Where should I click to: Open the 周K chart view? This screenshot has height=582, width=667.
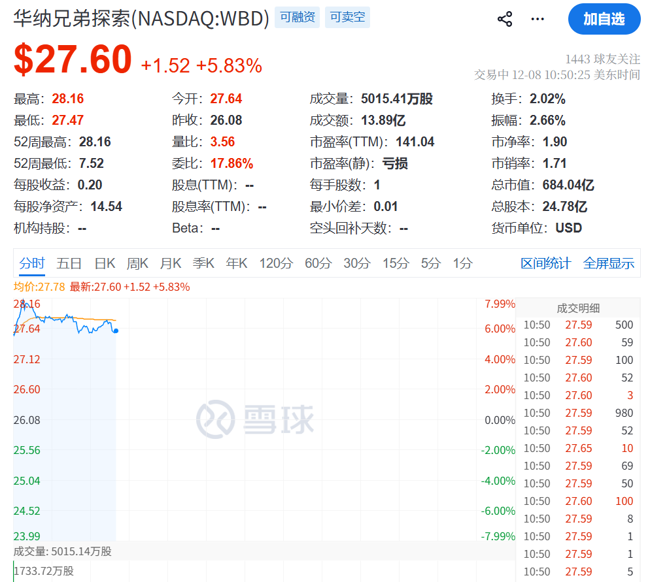point(137,263)
